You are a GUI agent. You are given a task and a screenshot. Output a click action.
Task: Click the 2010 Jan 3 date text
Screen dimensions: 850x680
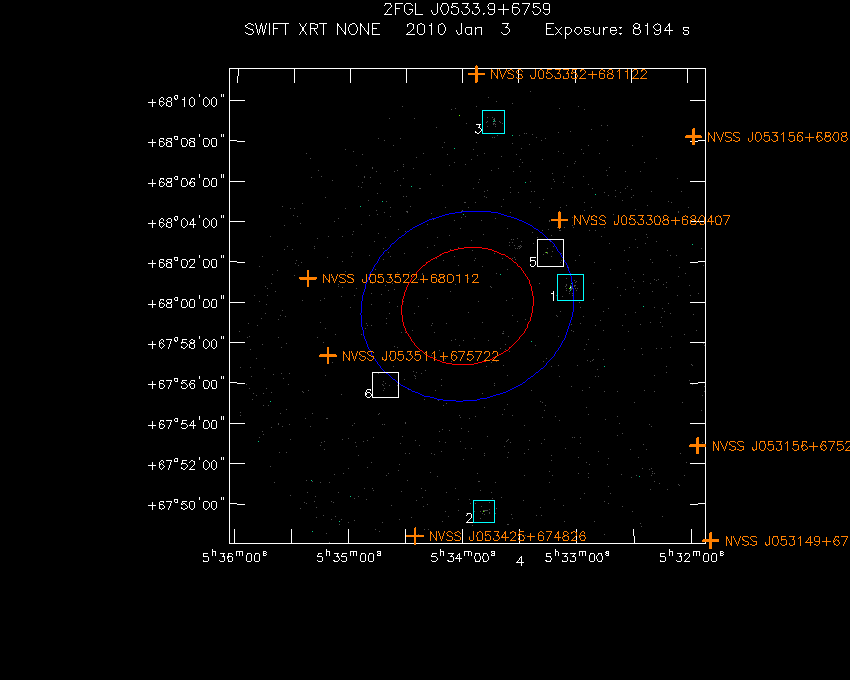tap(458, 29)
